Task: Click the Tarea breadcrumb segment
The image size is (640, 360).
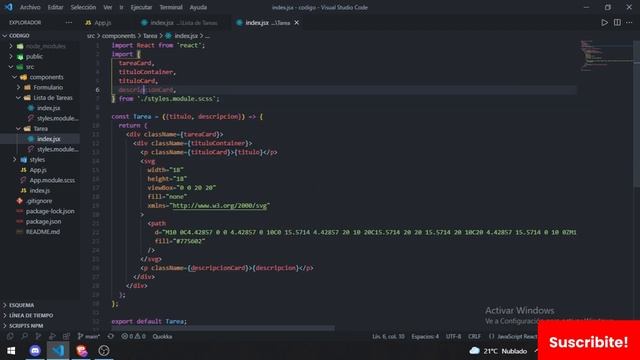Action: pyautogui.click(x=150, y=36)
